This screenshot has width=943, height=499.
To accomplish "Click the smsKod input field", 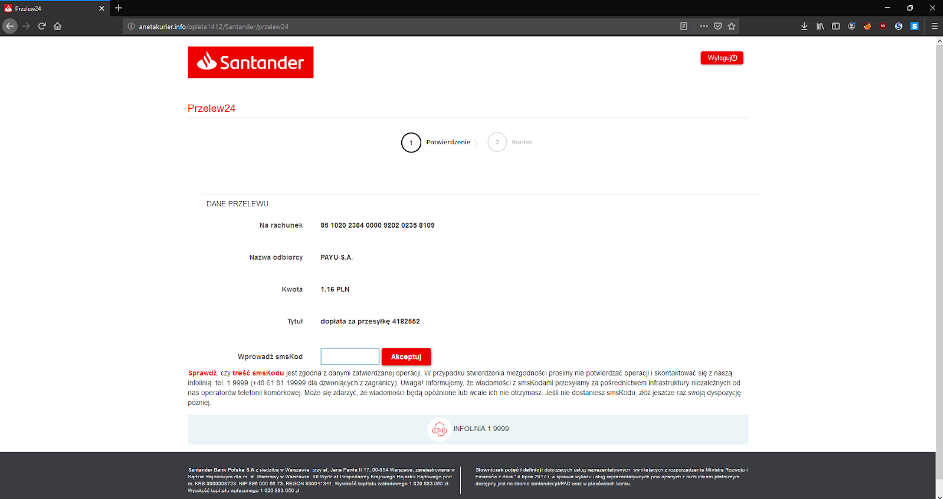I will tap(350, 357).
